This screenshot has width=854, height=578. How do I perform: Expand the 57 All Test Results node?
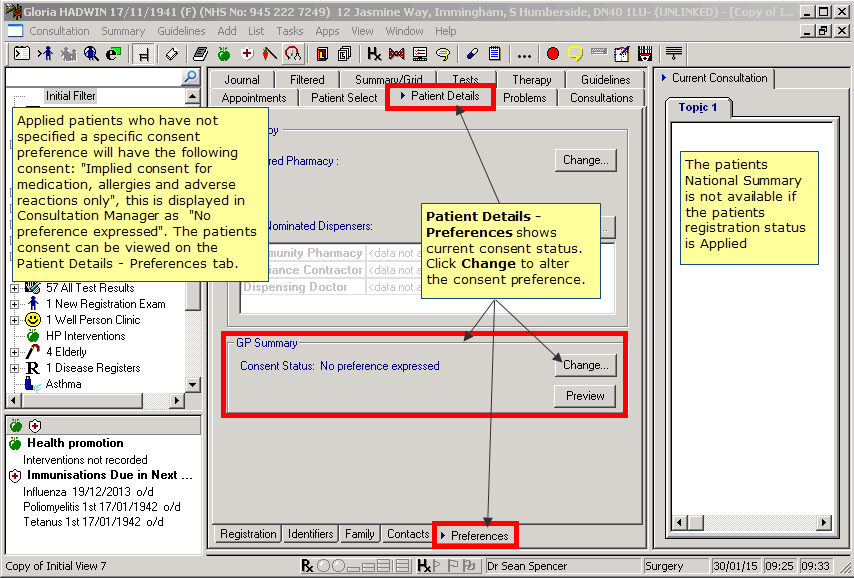(x=15, y=288)
